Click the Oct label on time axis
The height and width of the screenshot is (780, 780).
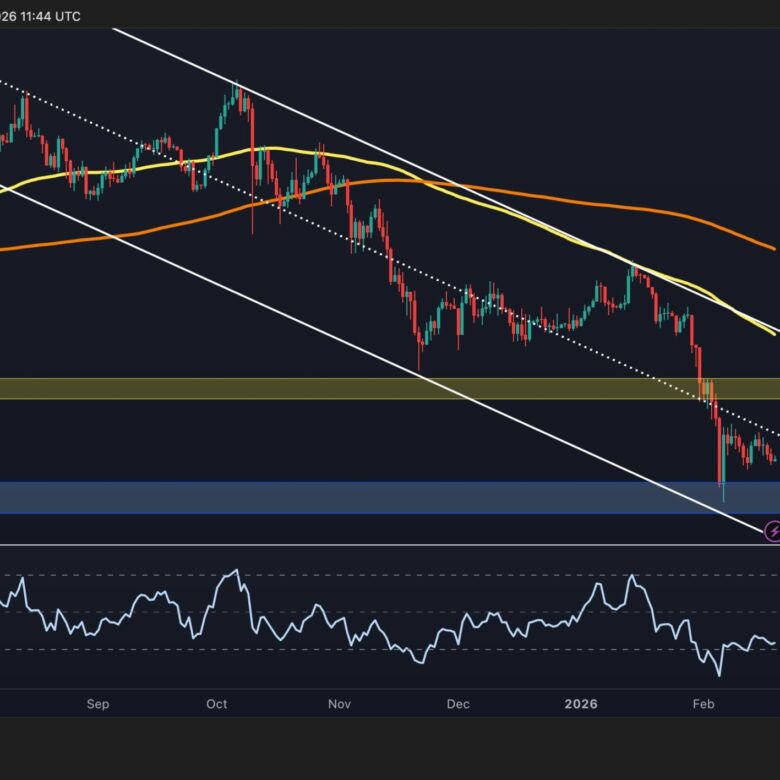coord(217,704)
